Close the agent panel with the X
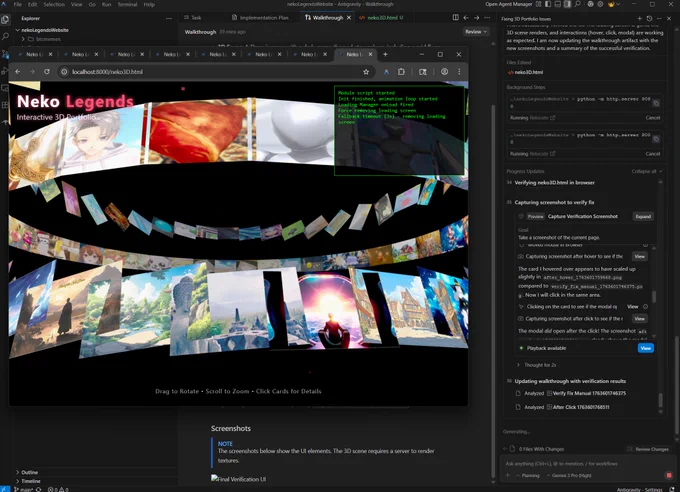This screenshot has width=680, height=492. coord(669,19)
